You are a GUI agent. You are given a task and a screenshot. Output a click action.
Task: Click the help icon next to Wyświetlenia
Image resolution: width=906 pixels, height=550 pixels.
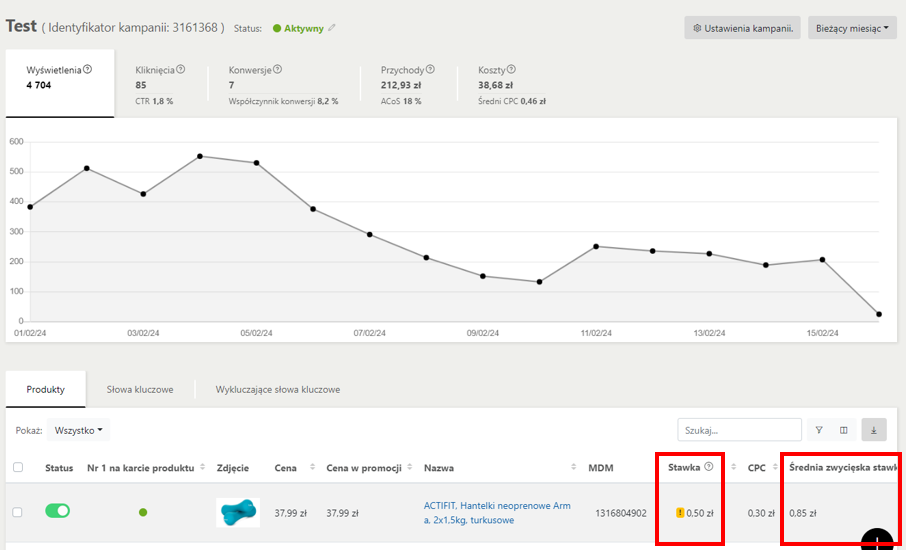88,70
